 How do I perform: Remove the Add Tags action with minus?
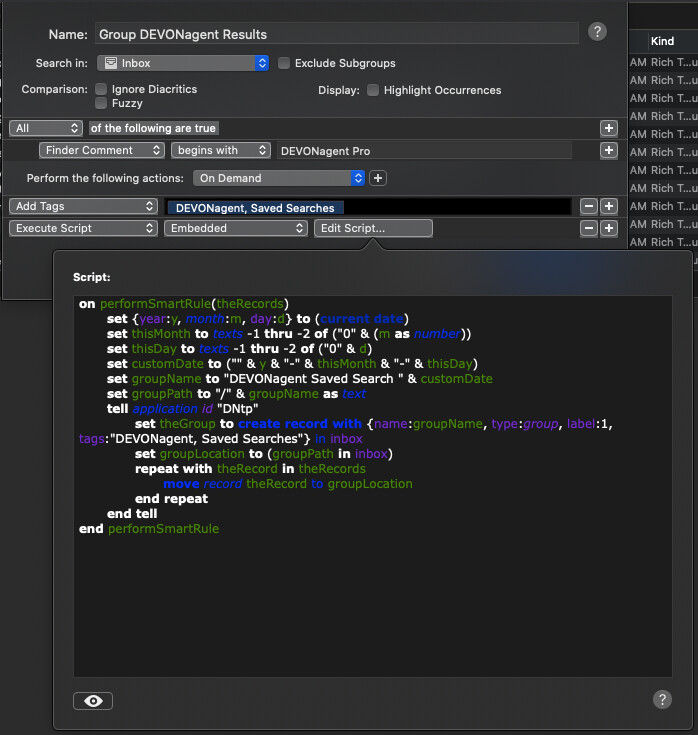pos(589,206)
